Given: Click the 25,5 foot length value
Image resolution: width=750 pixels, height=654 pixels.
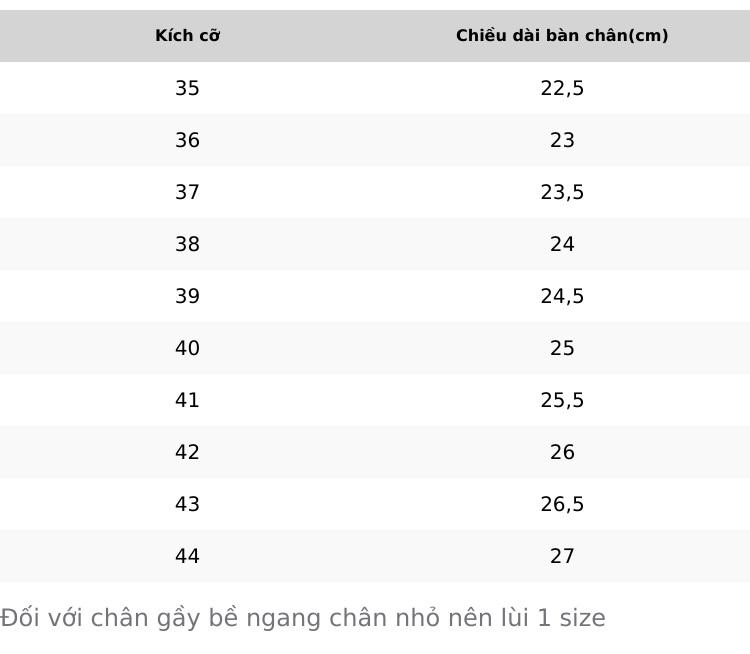Looking at the screenshot, I should coord(562,400).
